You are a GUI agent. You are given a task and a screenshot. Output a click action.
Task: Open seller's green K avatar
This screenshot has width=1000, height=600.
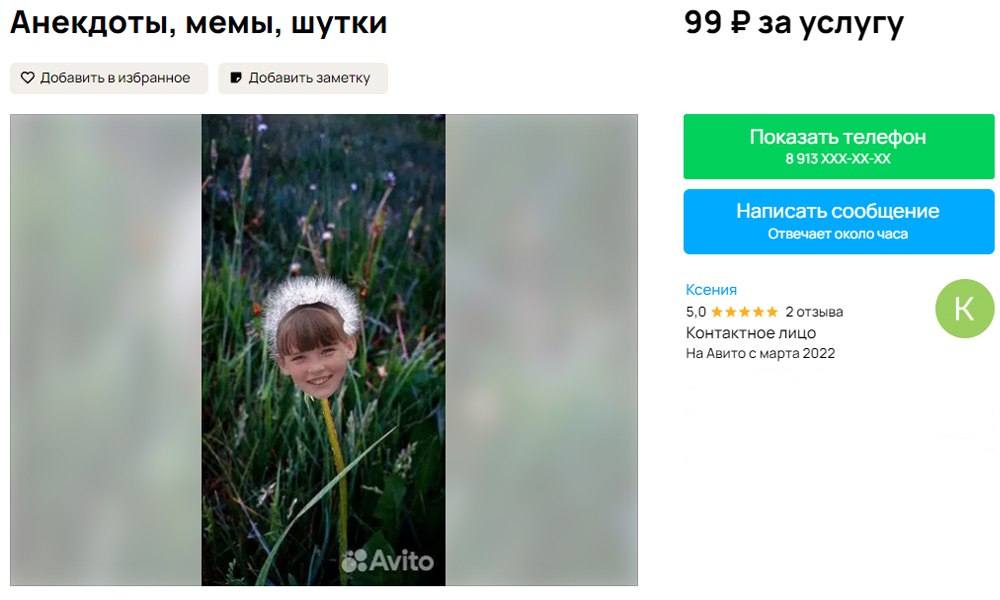click(x=964, y=309)
